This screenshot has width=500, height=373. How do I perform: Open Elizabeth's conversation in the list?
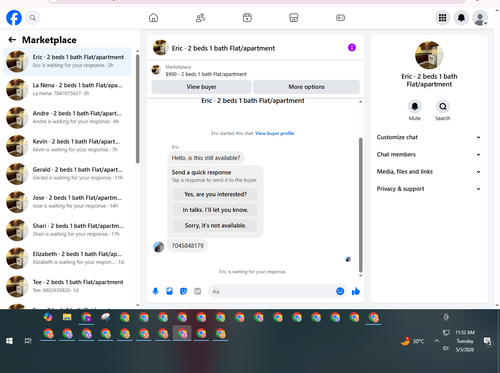tap(67, 258)
